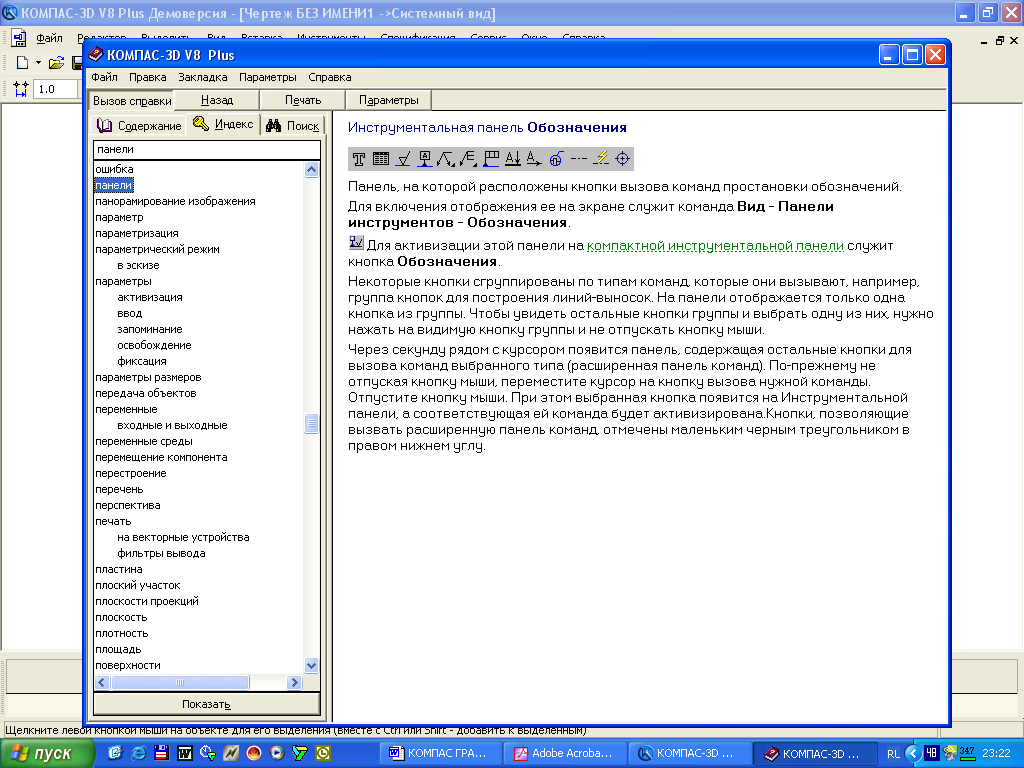1024x768 pixels.
Task: Click the index list scroll down arrow
Action: (312, 665)
